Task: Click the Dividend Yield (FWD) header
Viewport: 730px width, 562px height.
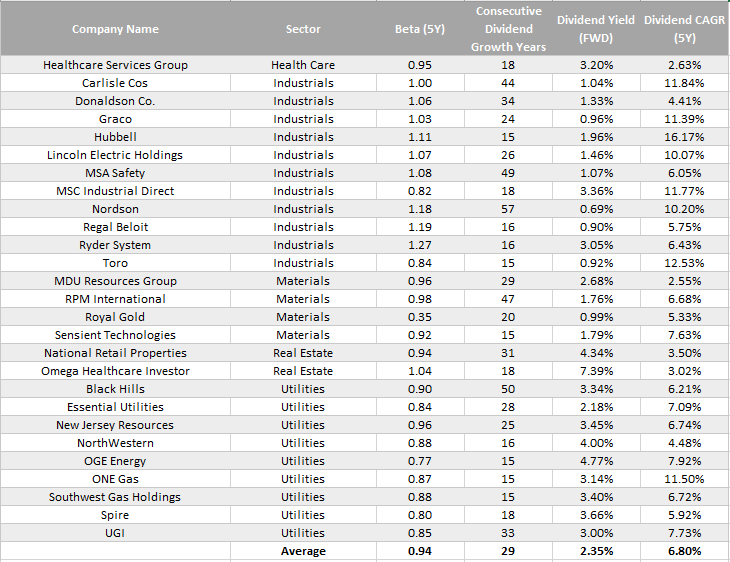Action: click(x=596, y=29)
